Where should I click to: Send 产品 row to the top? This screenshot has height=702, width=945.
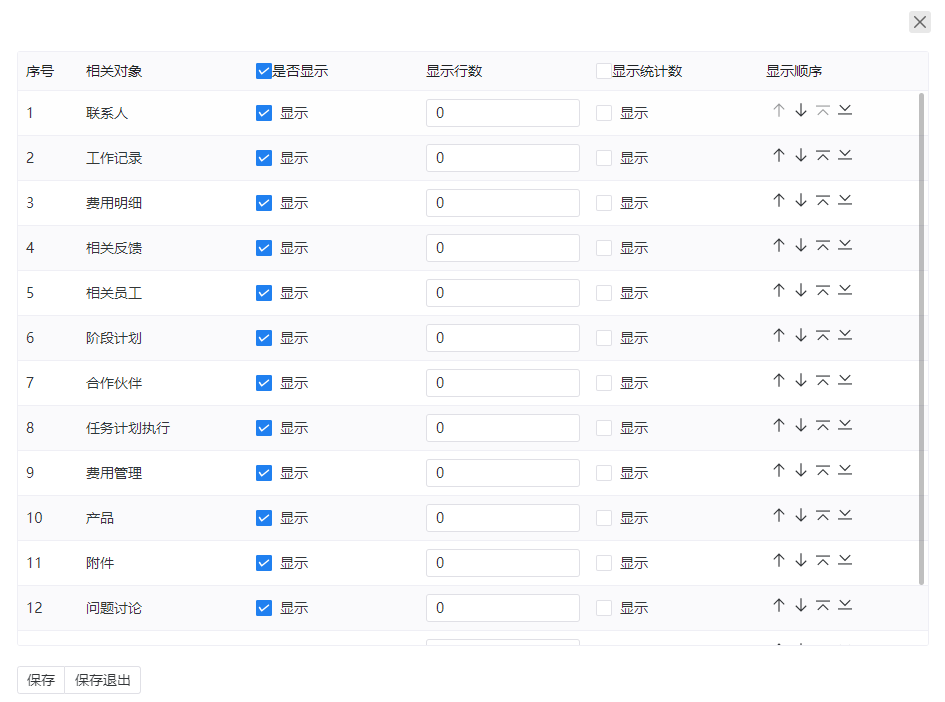pos(823,515)
